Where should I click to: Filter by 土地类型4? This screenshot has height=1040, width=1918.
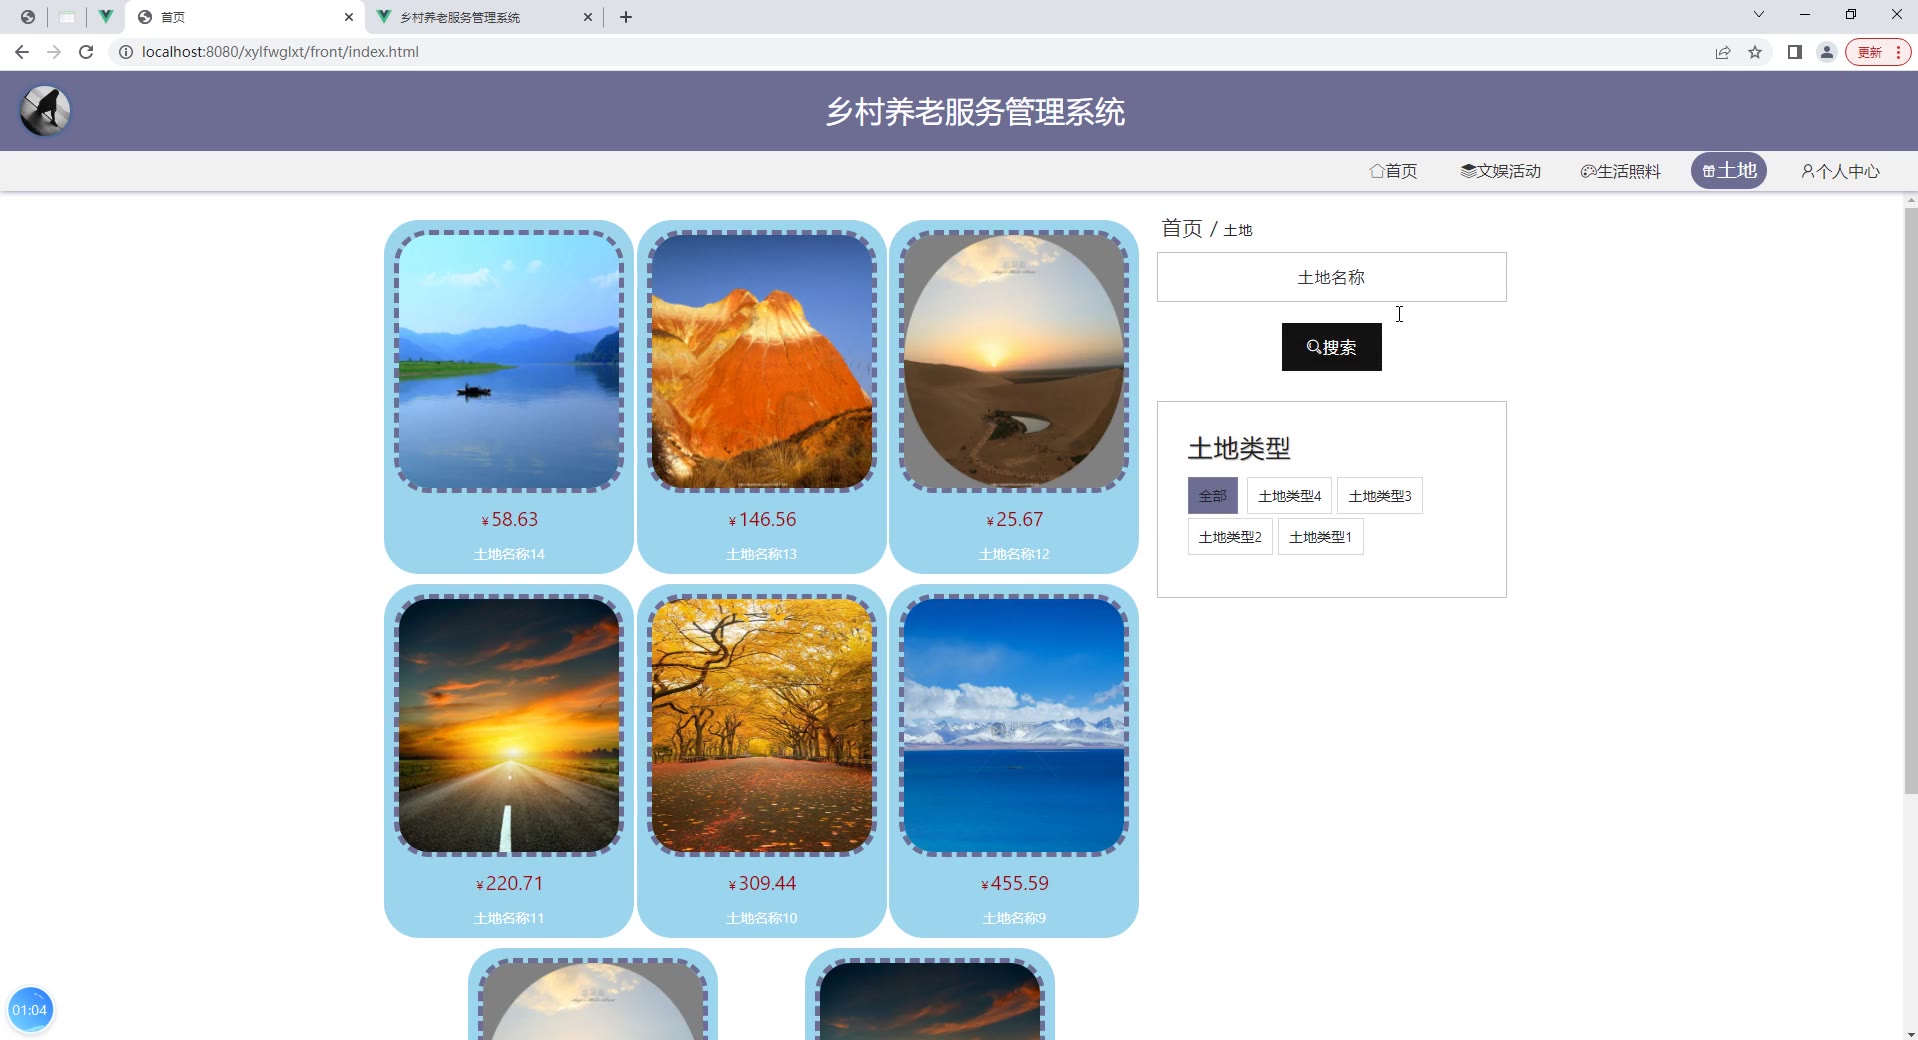[1289, 496]
